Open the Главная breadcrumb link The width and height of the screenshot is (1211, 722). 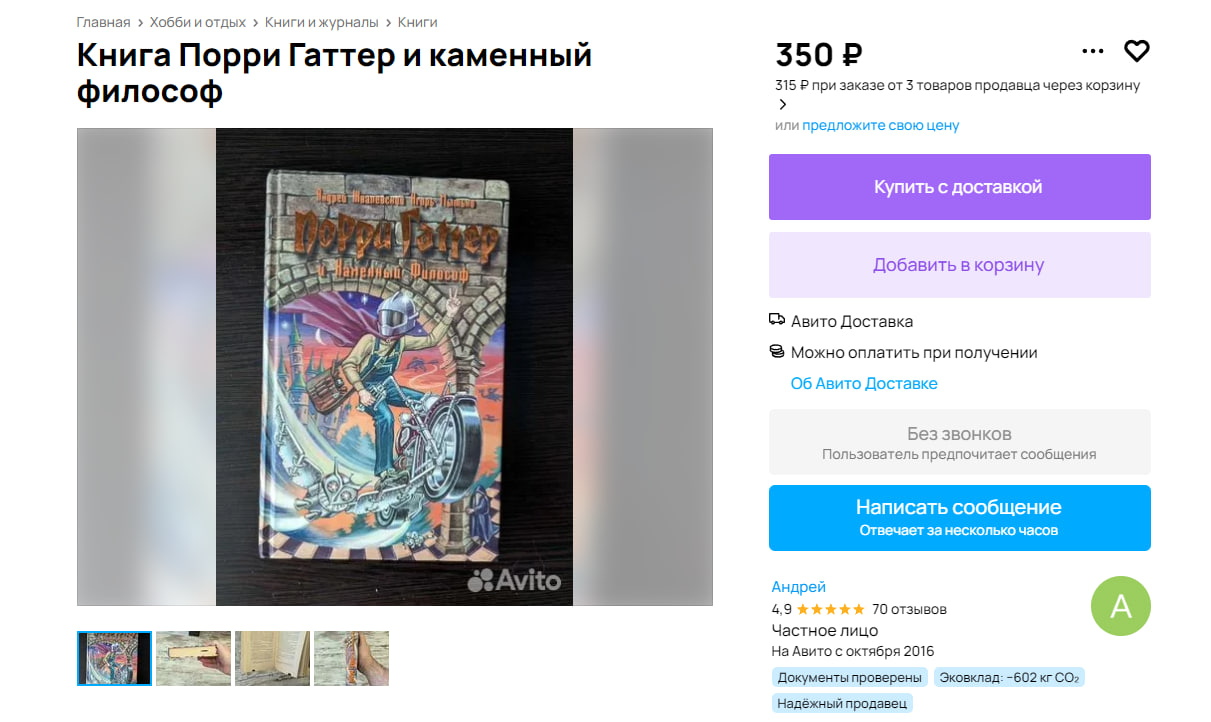104,22
